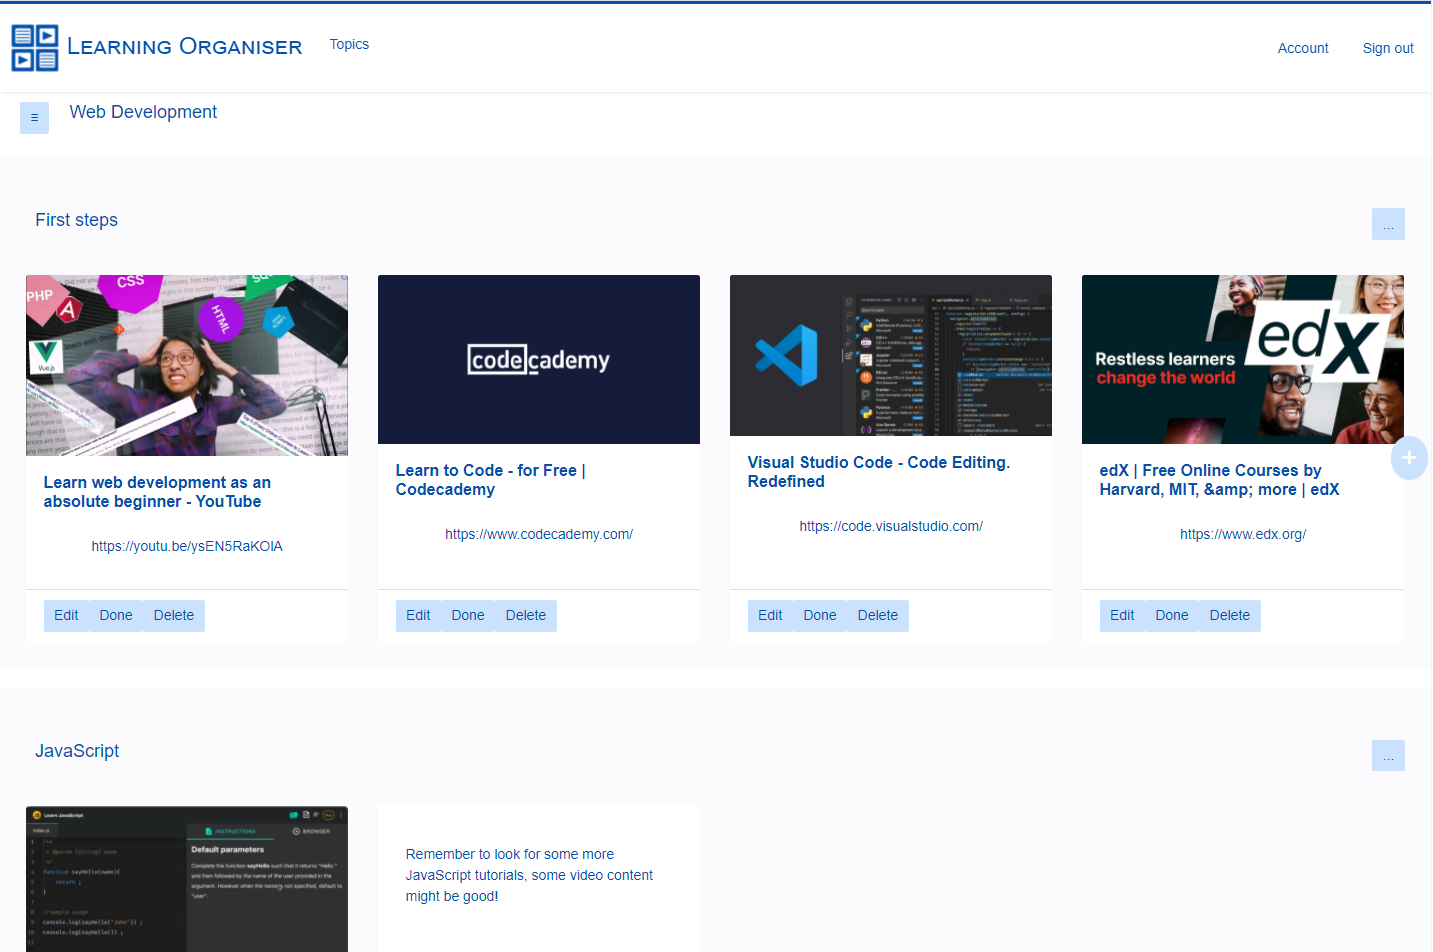
Task: Click the Learning Organiser logo icon
Action: (35, 48)
